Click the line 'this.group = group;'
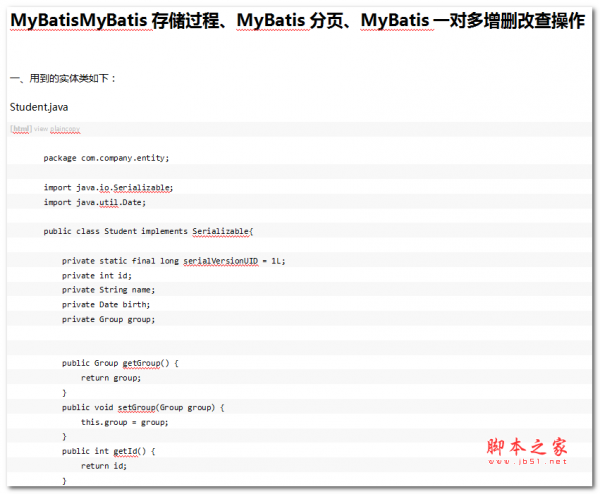 coord(125,422)
